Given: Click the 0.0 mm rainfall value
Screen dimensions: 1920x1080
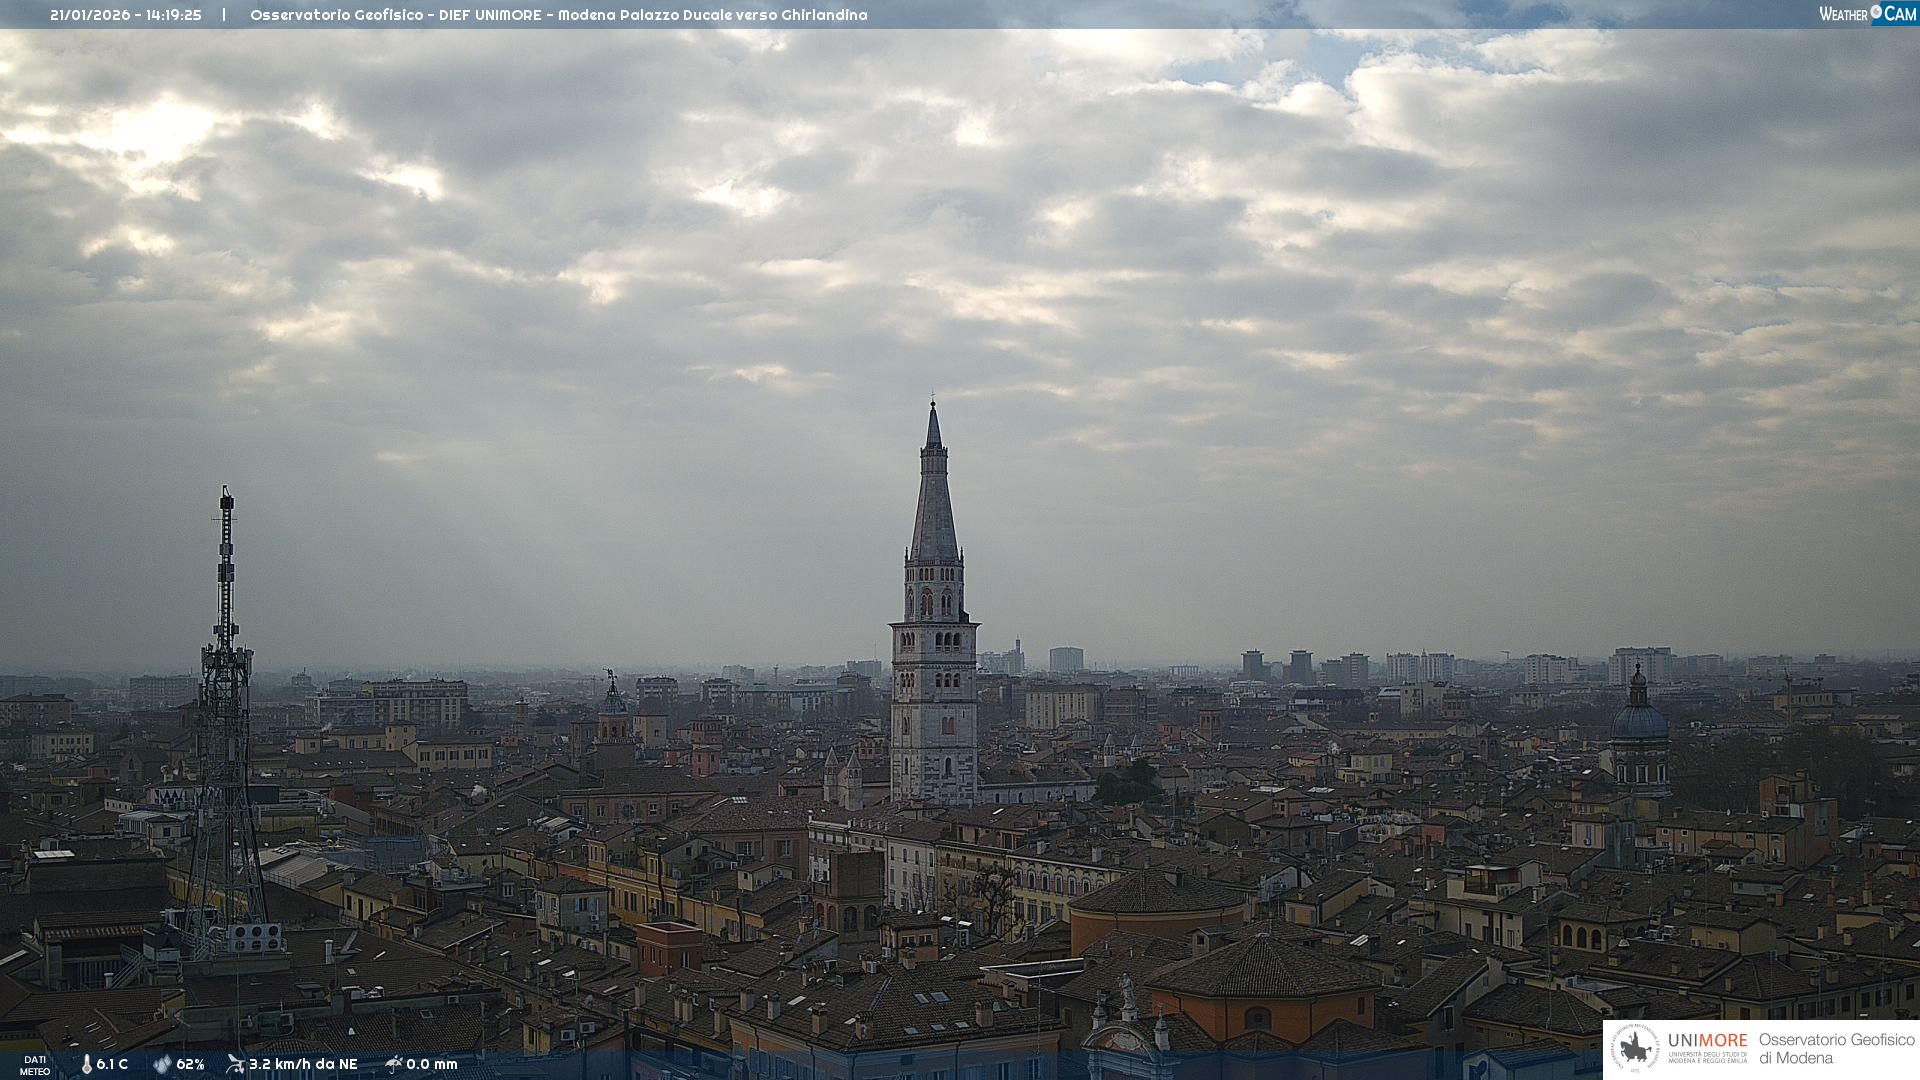Looking at the screenshot, I should point(432,1064).
